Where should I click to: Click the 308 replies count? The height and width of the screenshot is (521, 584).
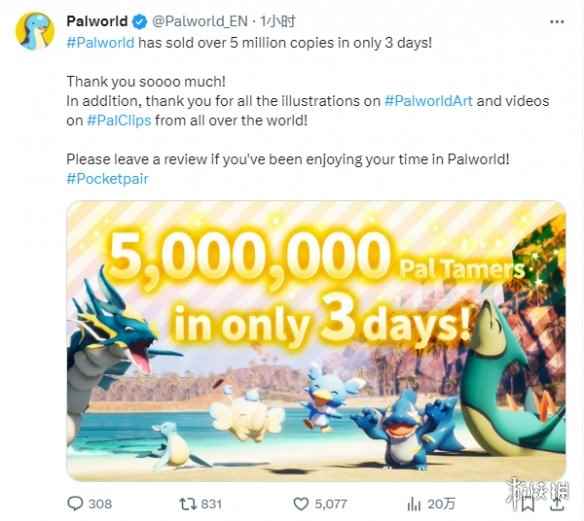point(100,504)
